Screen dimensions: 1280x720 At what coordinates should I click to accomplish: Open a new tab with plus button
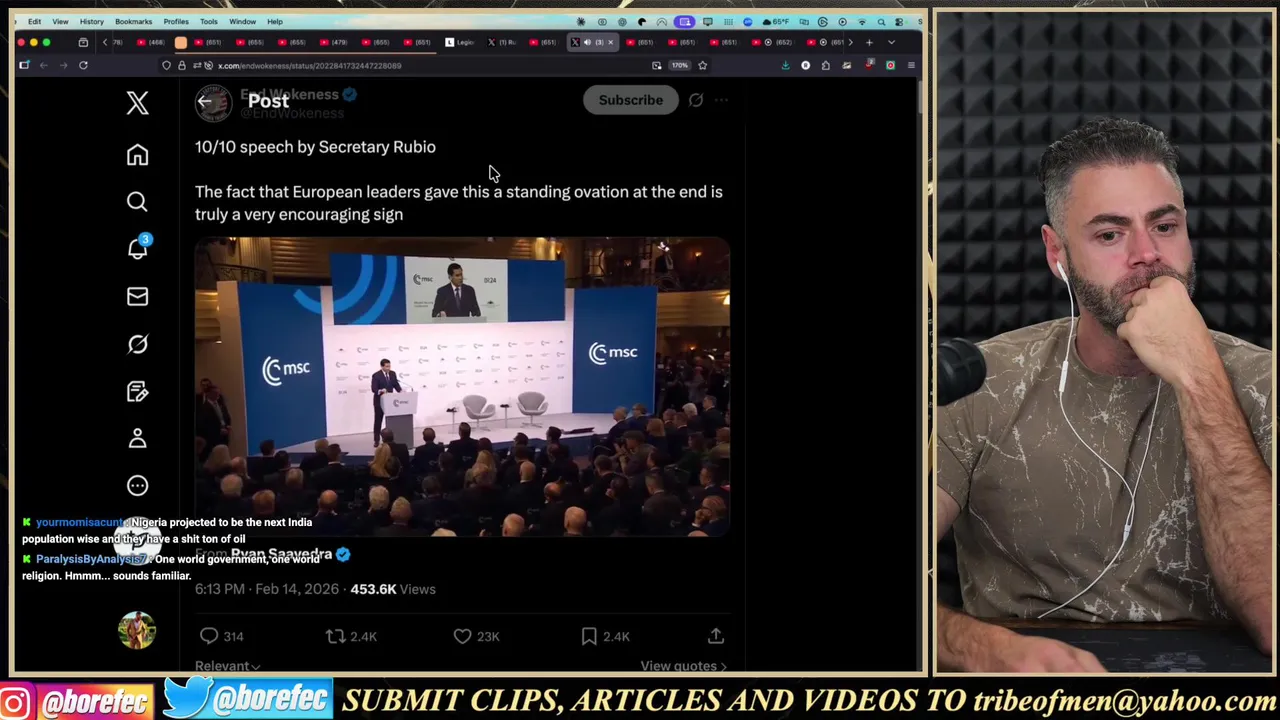[x=869, y=42]
